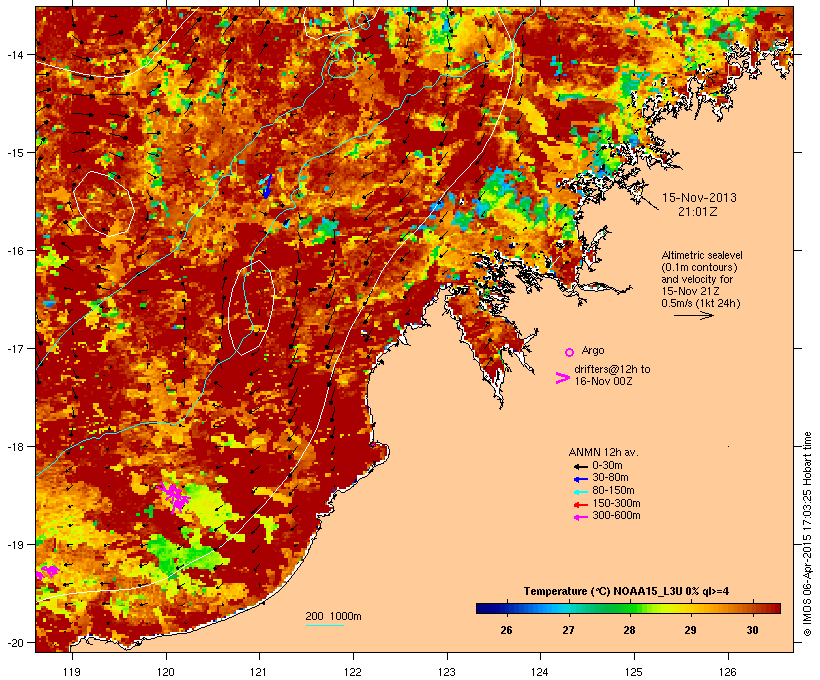Click the magenta Argo circle legend marker
This screenshot has width=820, height=680.
pyautogui.click(x=570, y=352)
